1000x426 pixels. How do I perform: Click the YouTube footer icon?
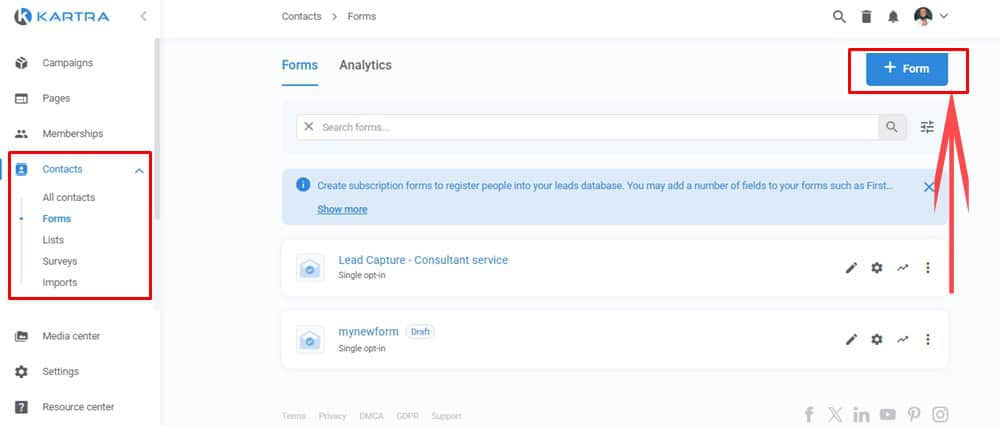click(888, 415)
